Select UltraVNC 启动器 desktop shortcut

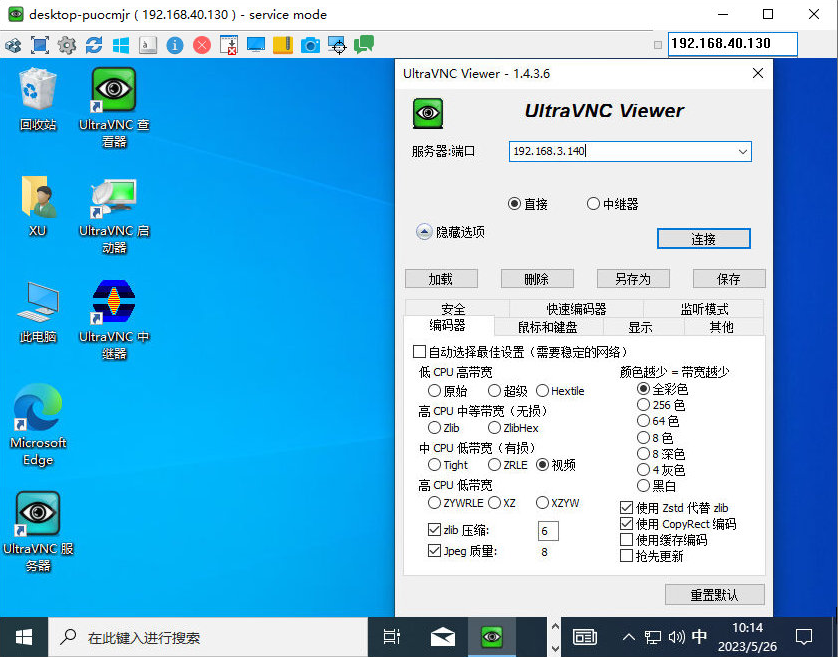pos(114,215)
